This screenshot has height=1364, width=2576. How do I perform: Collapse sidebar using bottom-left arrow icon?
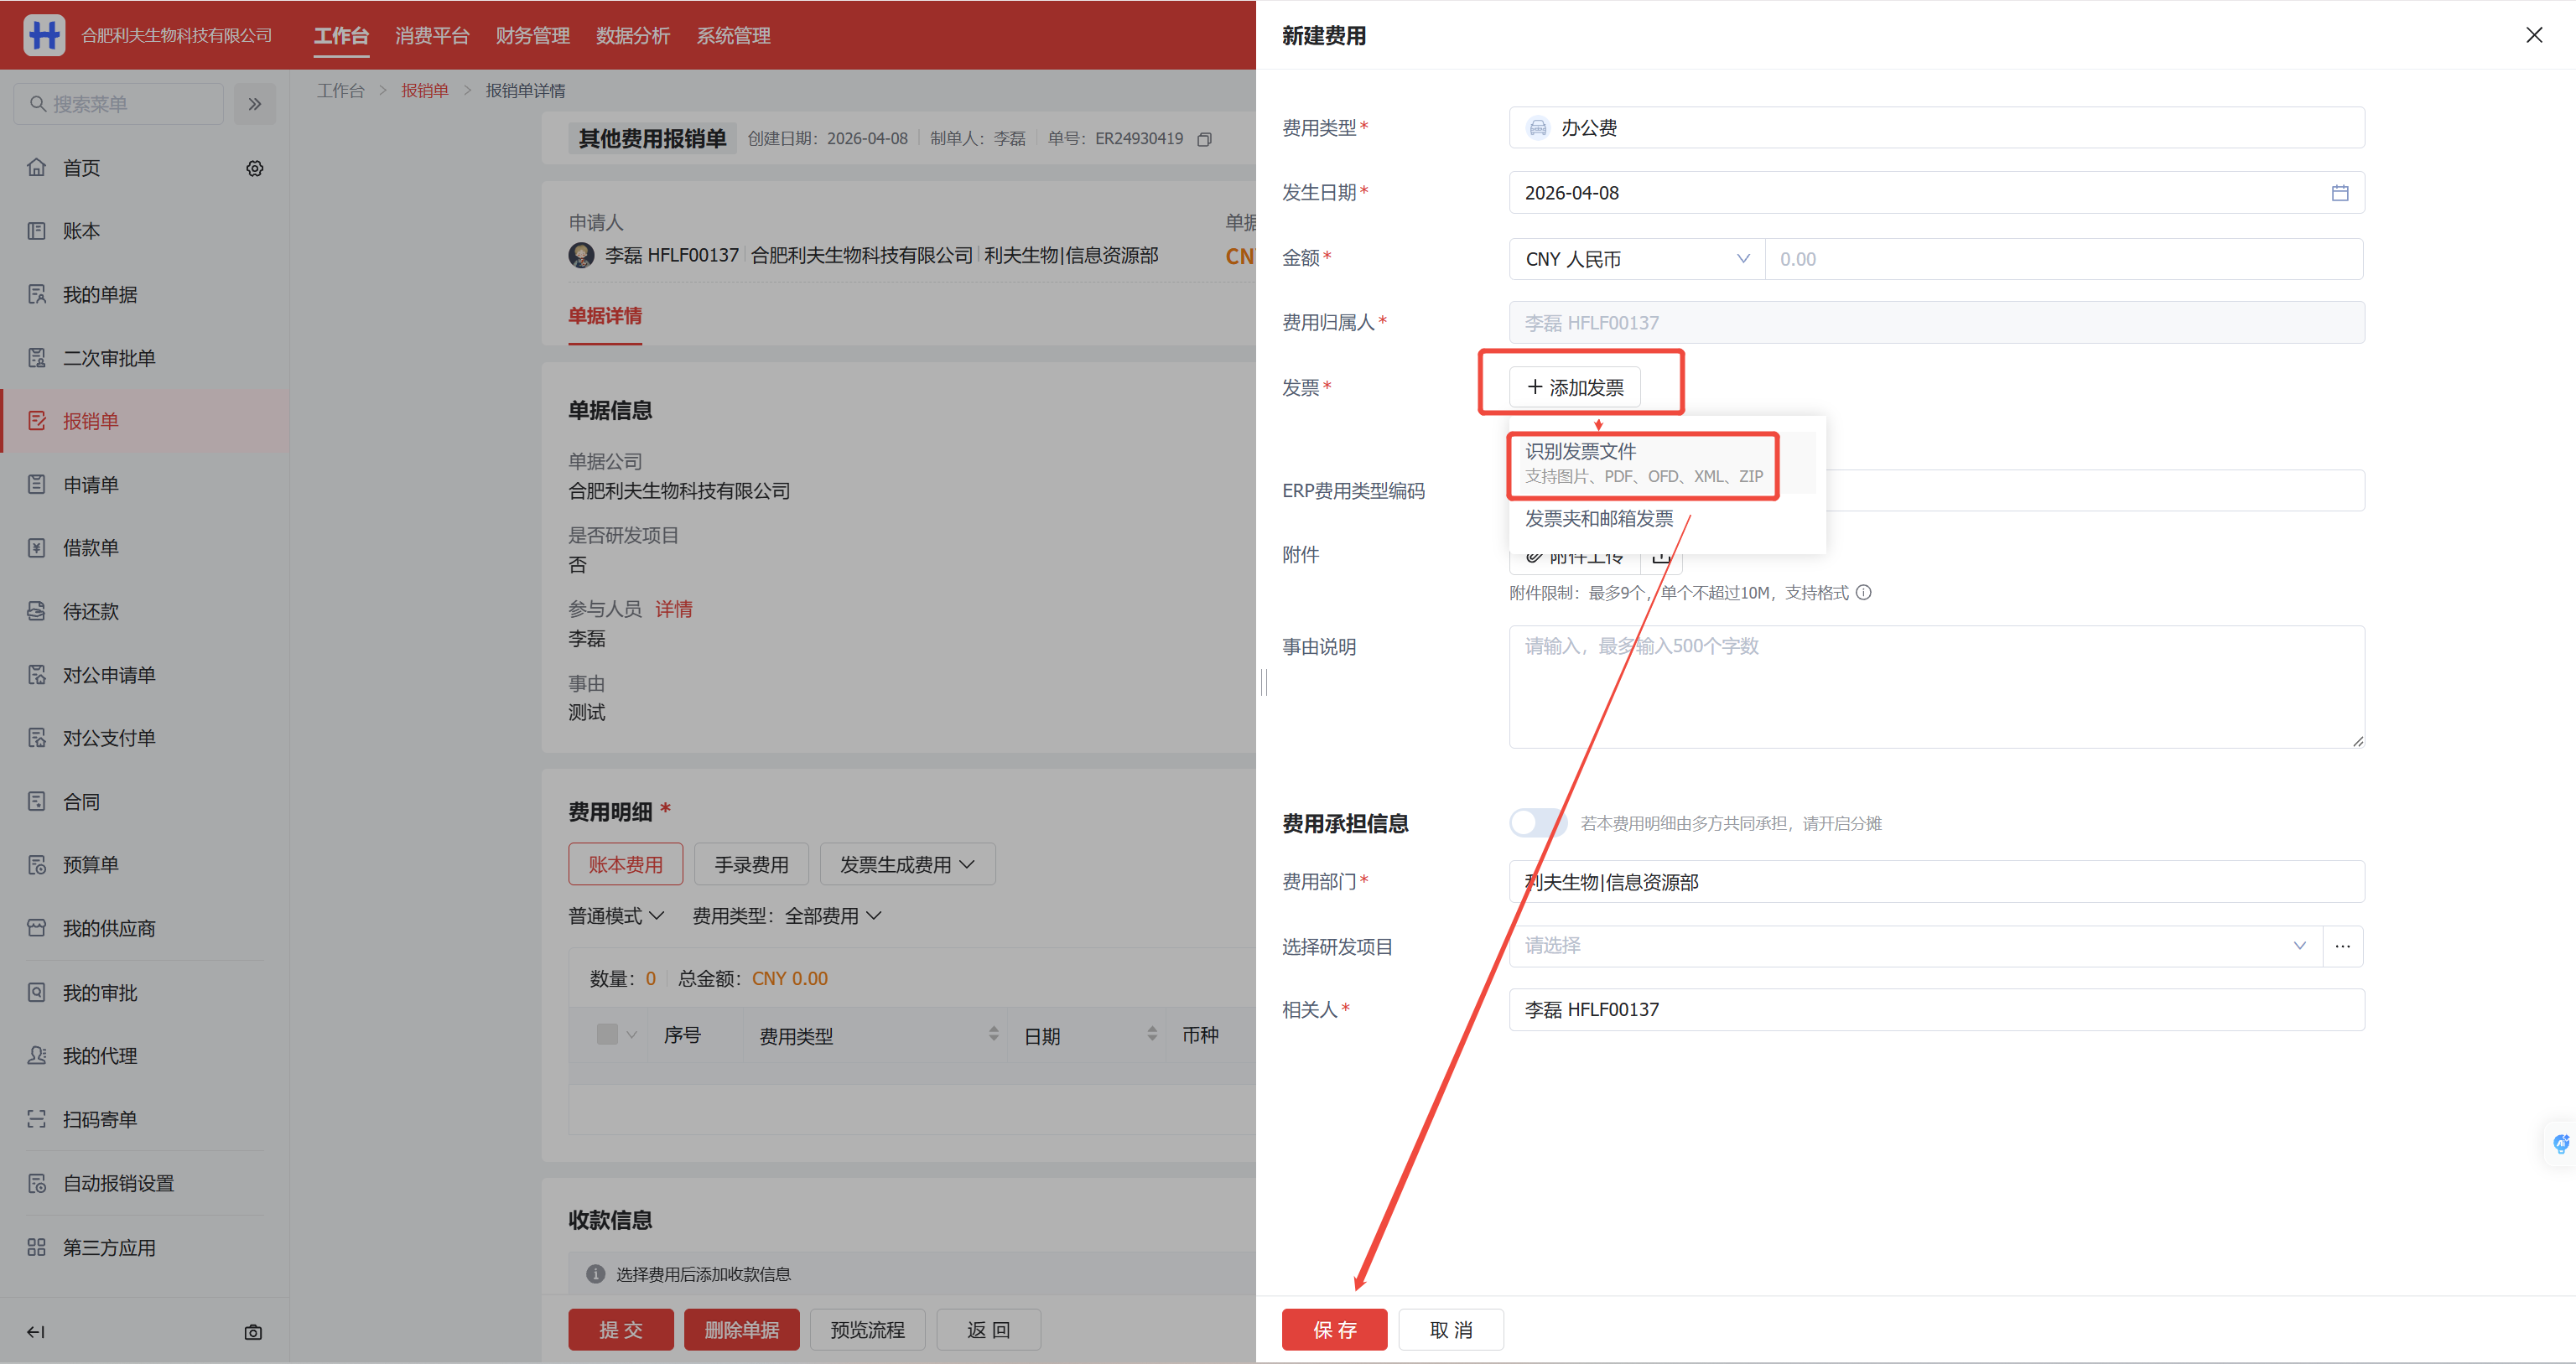click(x=36, y=1332)
